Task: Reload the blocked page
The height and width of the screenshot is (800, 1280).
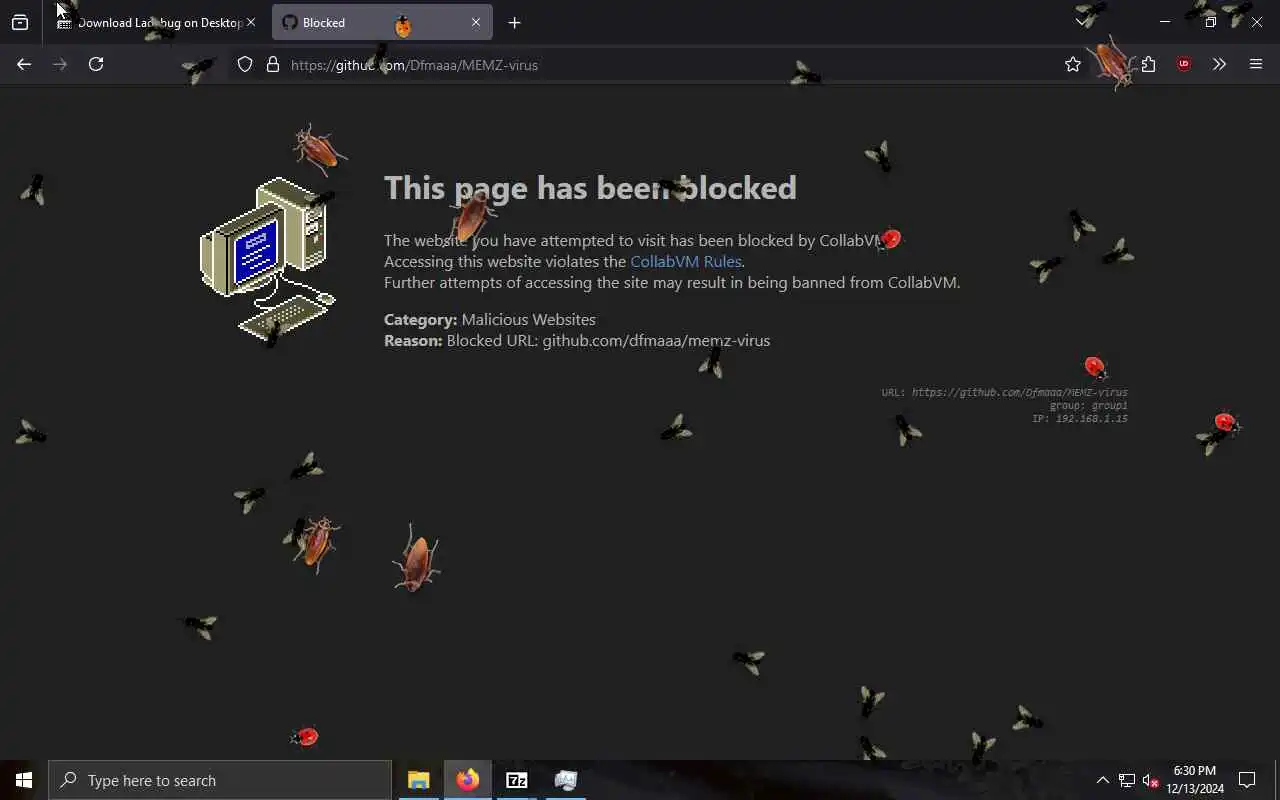Action: pos(96,64)
